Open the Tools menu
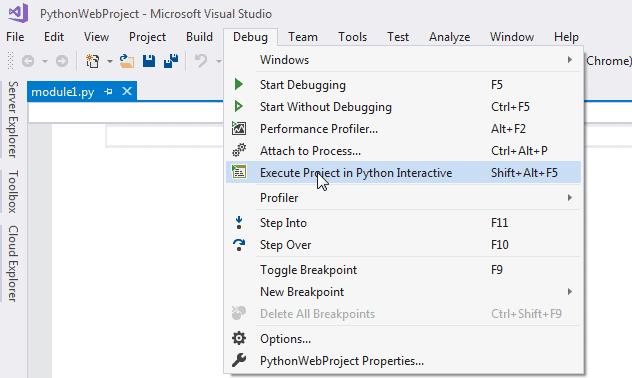632x378 pixels. (352, 37)
